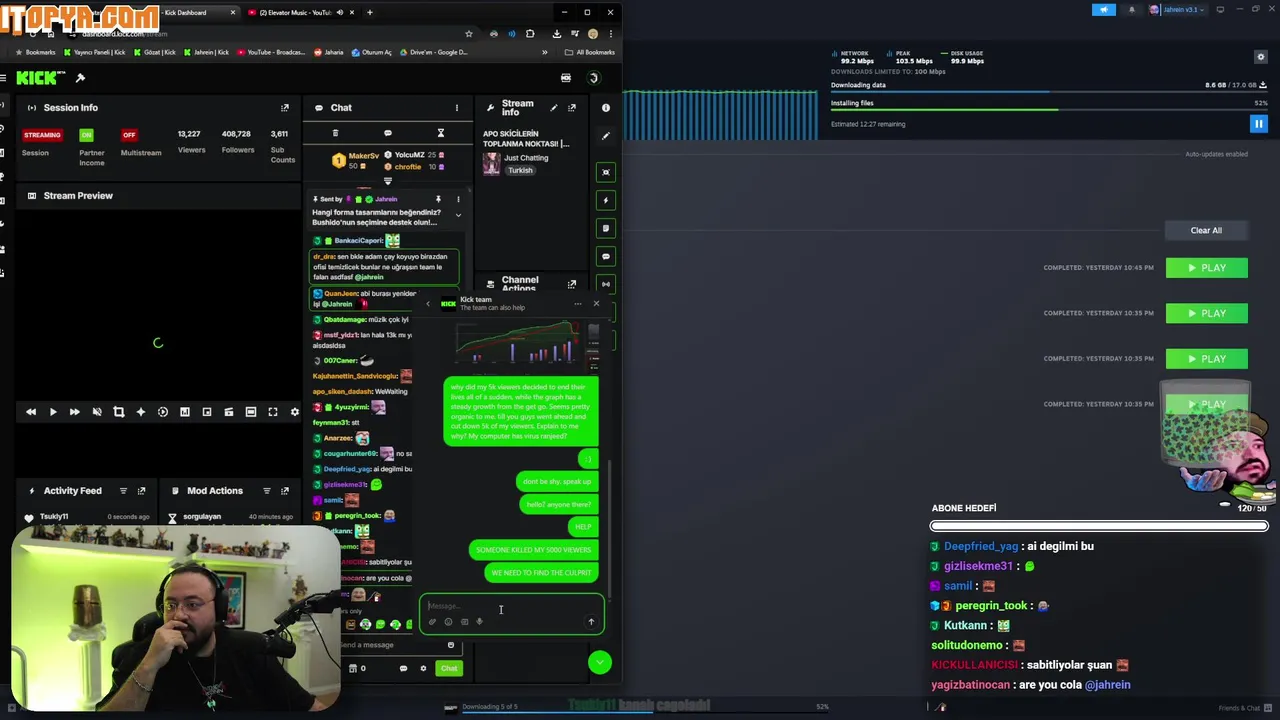Open the All Bookmarks folder
The height and width of the screenshot is (720, 1280).
[x=590, y=52]
